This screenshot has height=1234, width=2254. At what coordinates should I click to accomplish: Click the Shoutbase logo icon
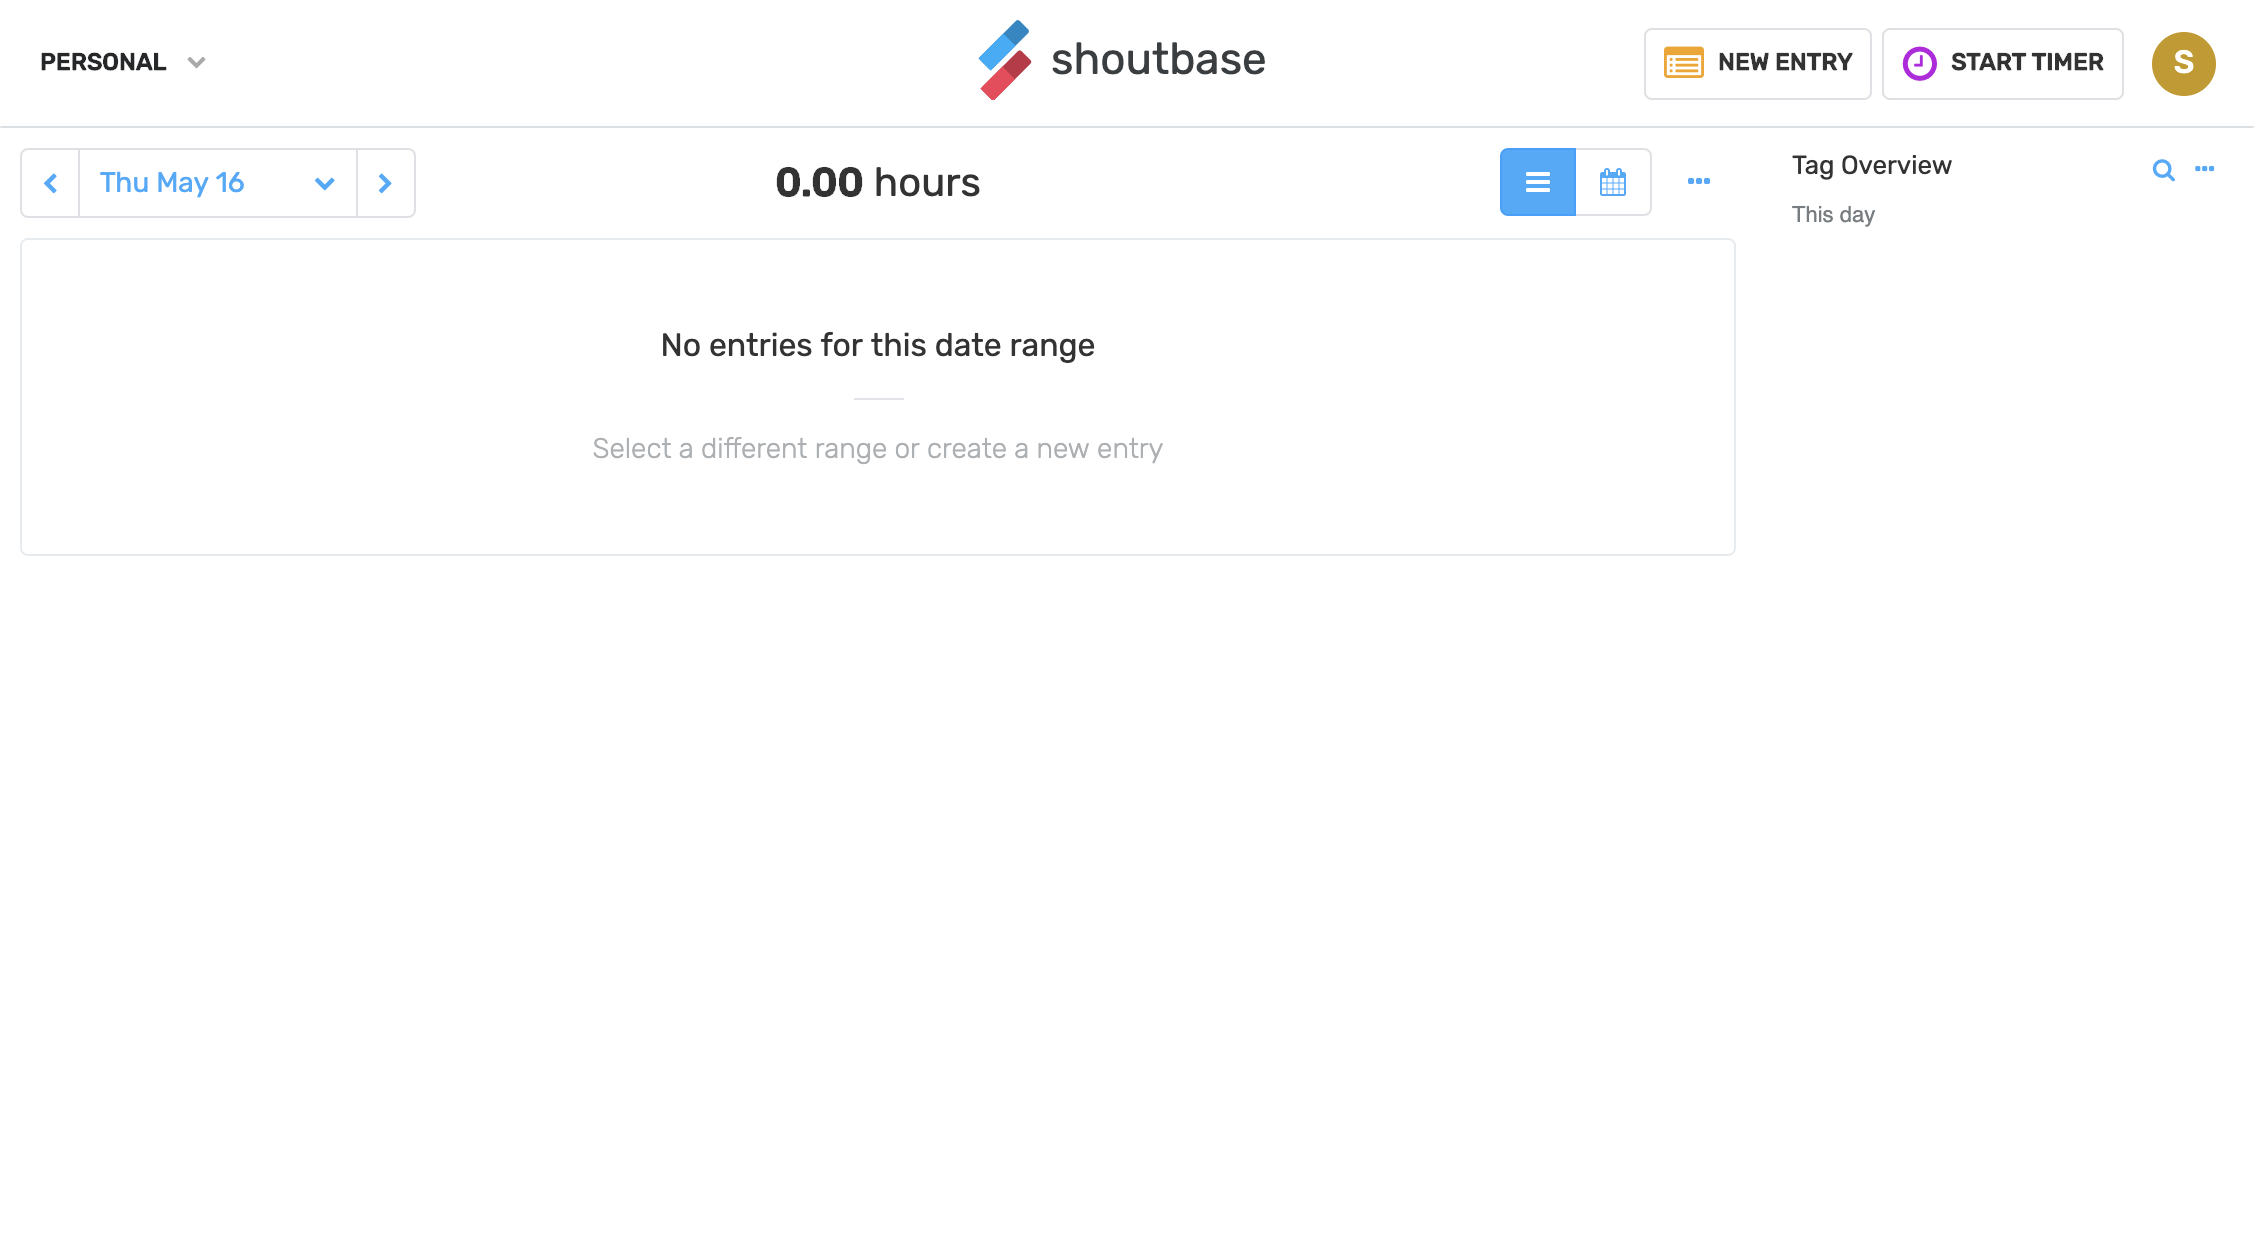(1004, 62)
